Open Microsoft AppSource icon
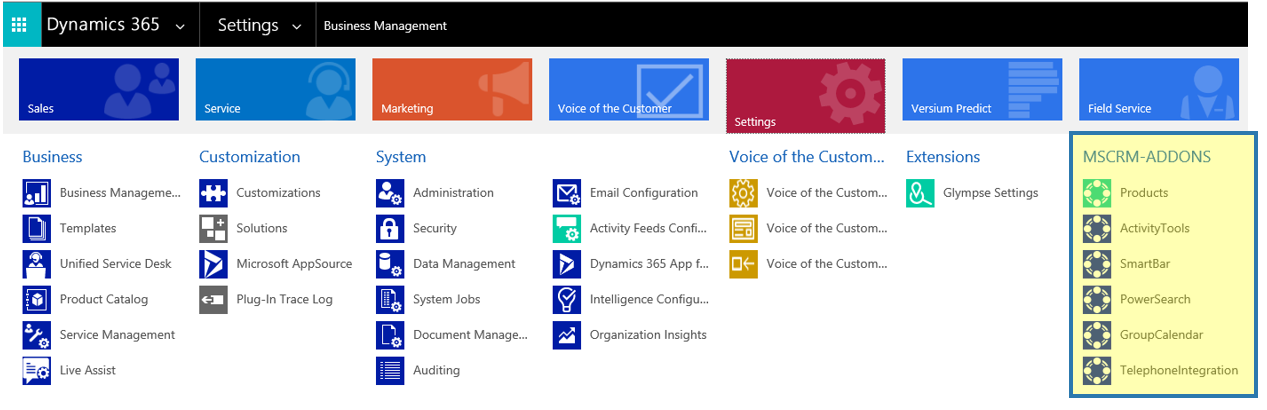 click(x=213, y=264)
